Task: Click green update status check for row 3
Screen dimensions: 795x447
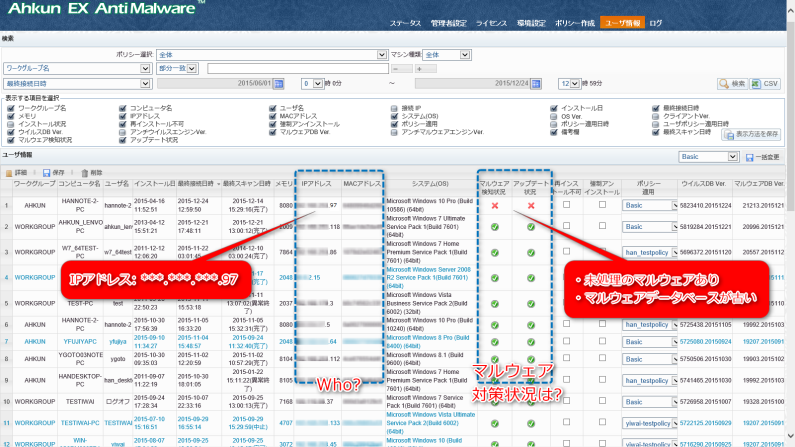Action: pyautogui.click(x=531, y=252)
